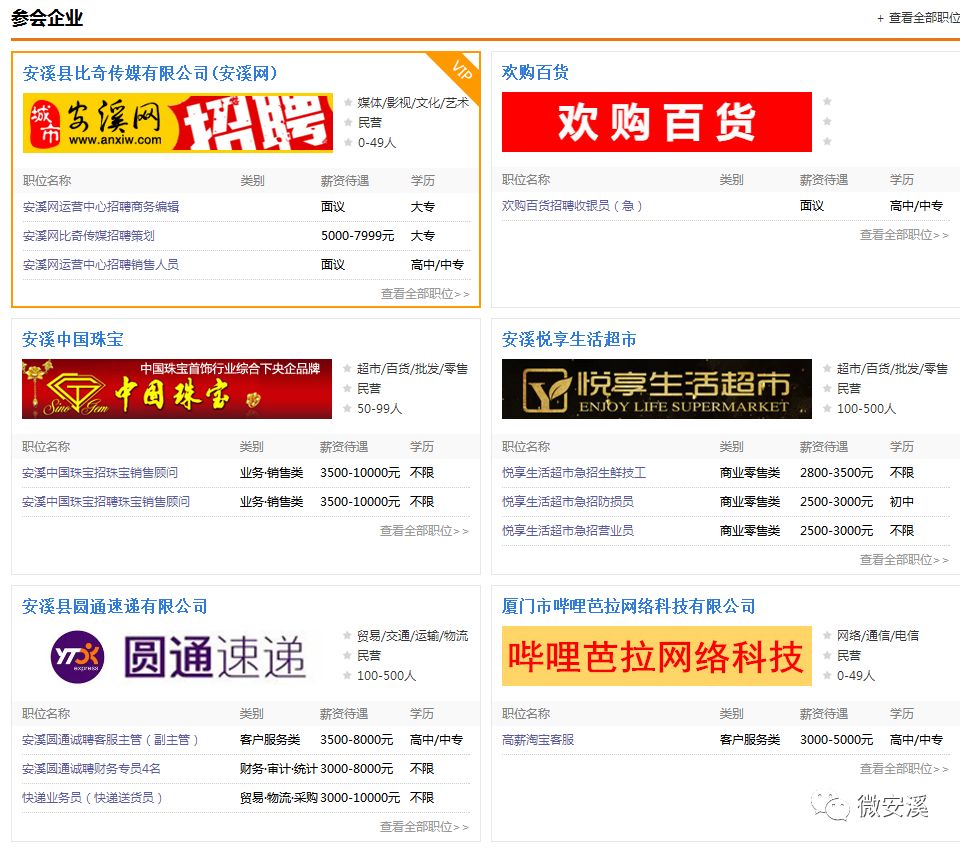Image resolution: width=960 pixels, height=849 pixels.
Task: Click the company size 50-99人
Action: (x=380, y=408)
